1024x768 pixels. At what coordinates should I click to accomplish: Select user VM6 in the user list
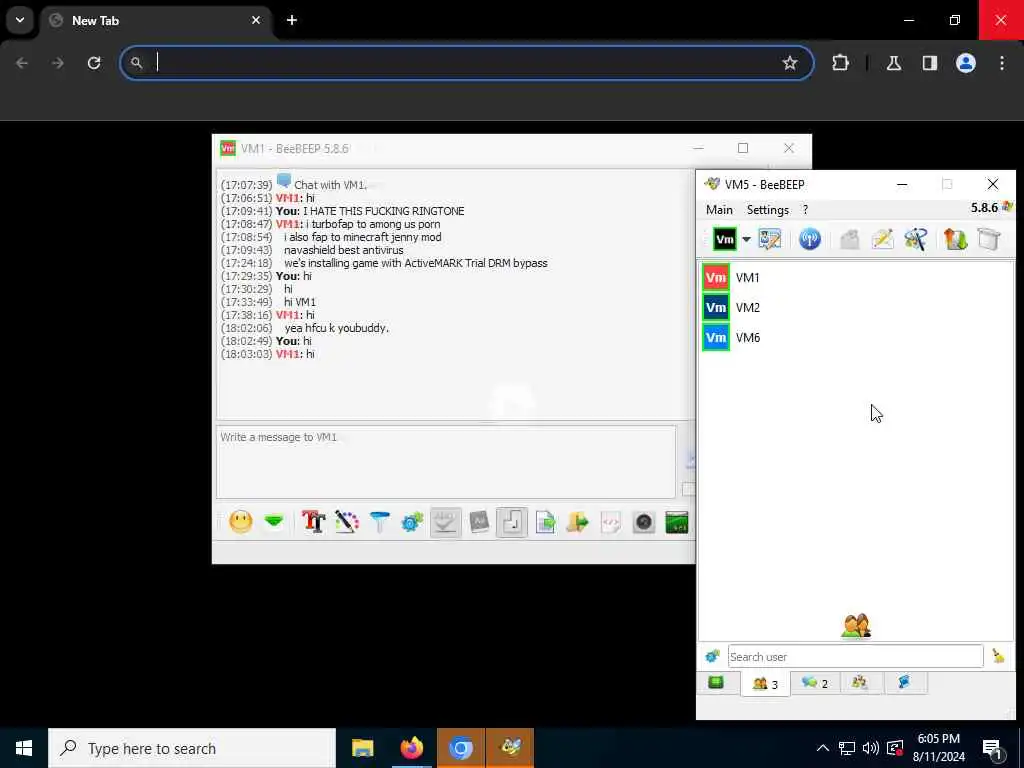click(x=857, y=338)
